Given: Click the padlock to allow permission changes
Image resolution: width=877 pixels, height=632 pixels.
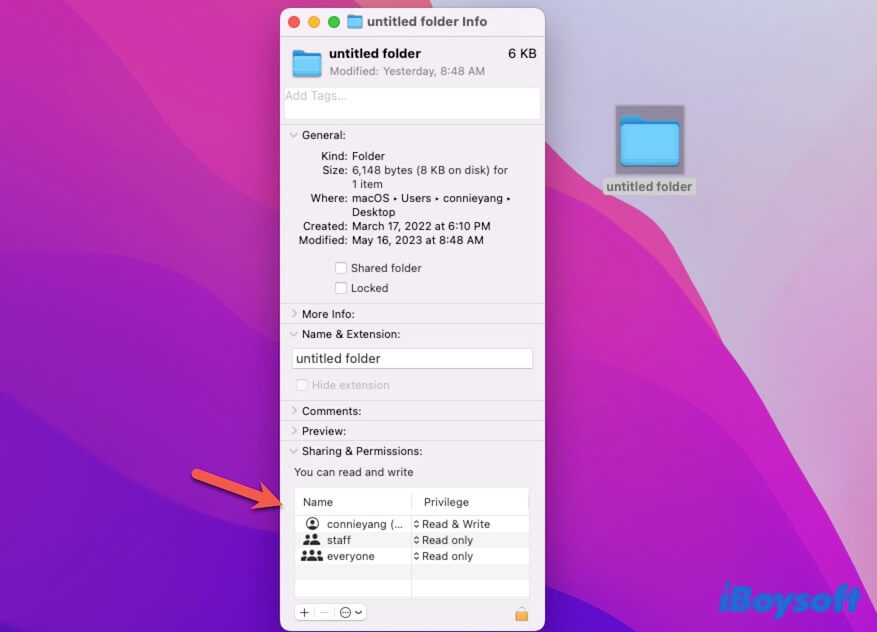Looking at the screenshot, I should point(520,612).
